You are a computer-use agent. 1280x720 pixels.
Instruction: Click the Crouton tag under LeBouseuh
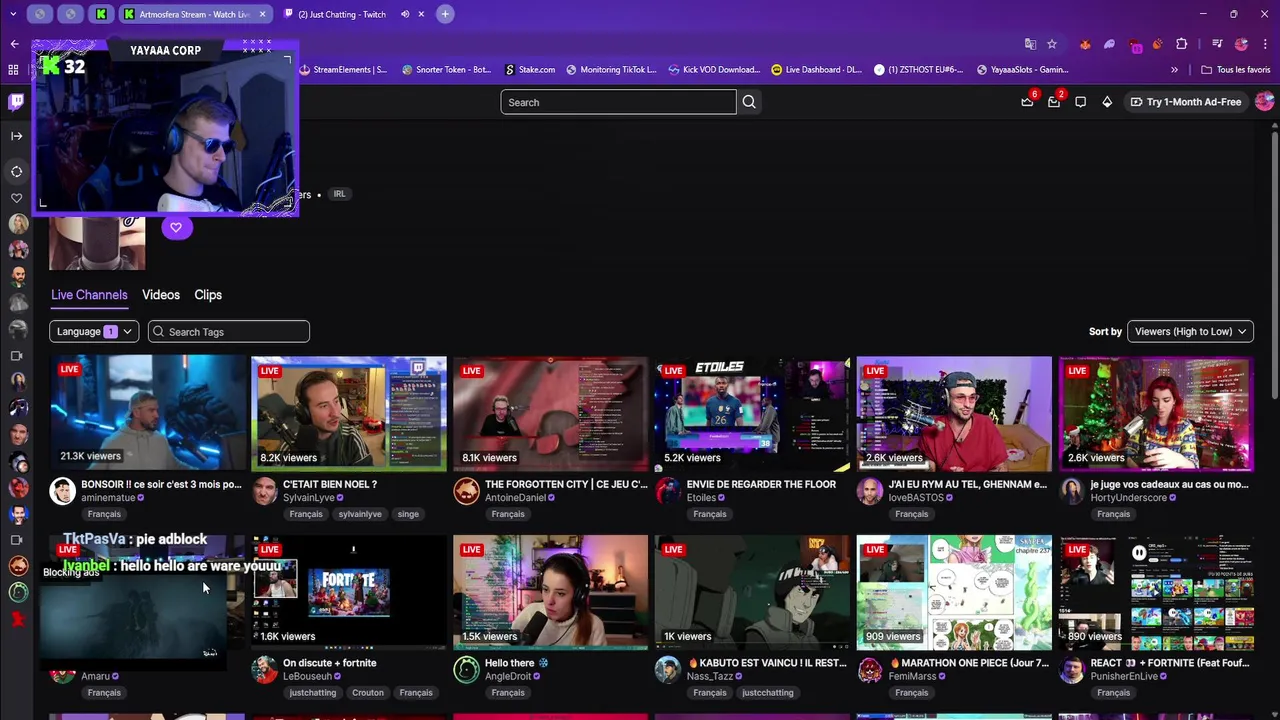(x=367, y=693)
